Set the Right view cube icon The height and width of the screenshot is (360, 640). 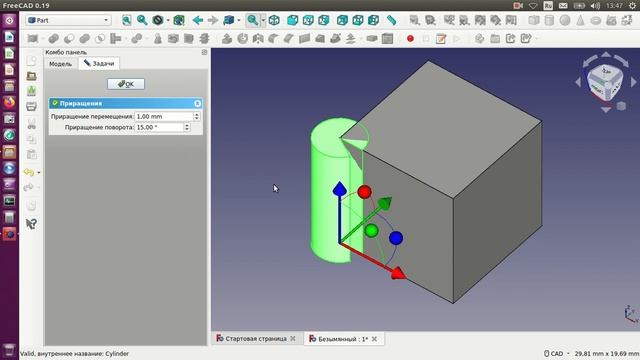click(323, 20)
